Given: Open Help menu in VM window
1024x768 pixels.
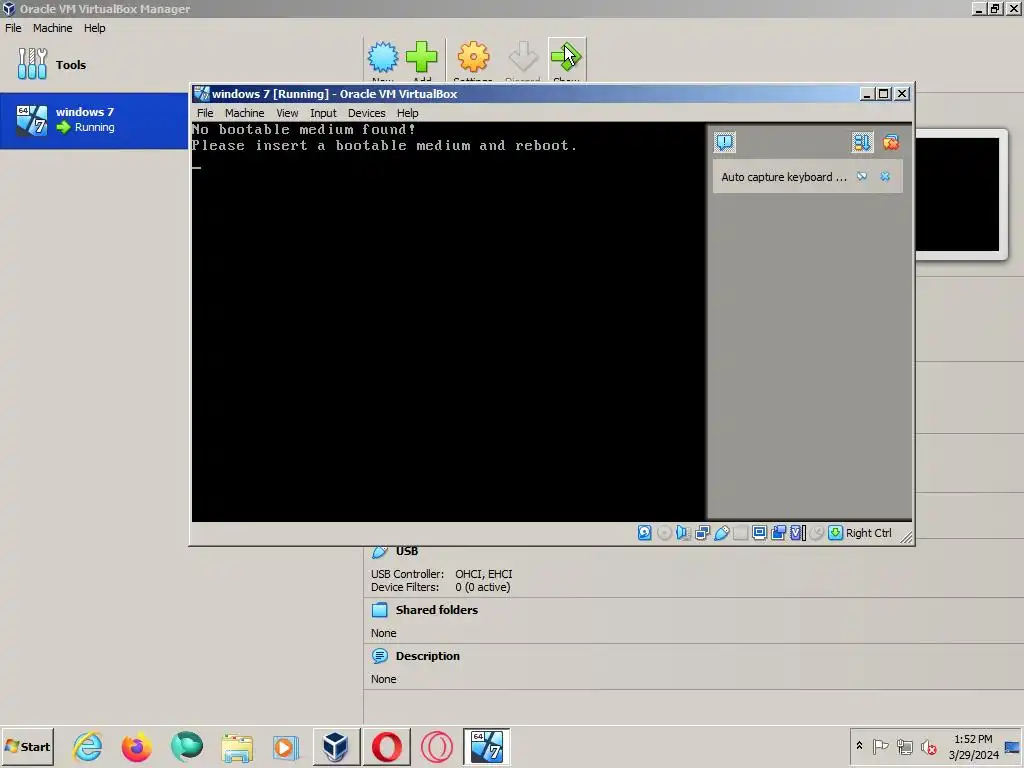Looking at the screenshot, I should (408, 113).
